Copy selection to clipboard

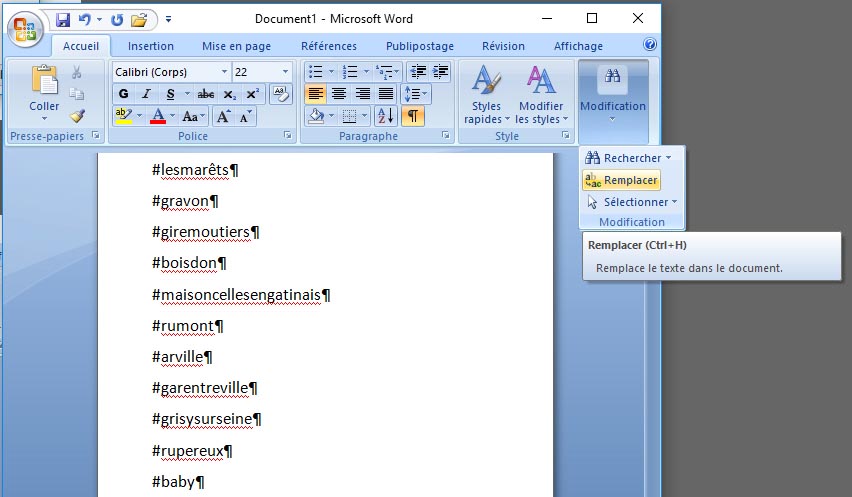[77, 94]
